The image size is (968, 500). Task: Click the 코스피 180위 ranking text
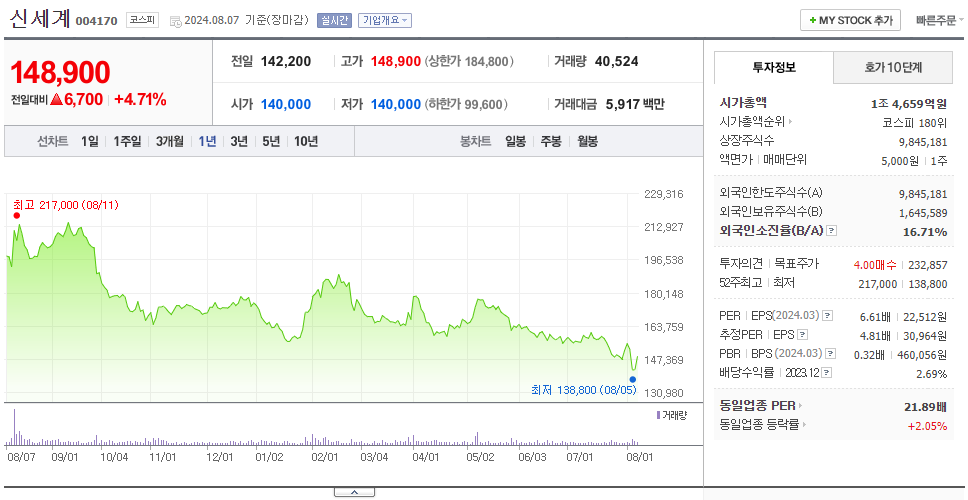[915, 122]
